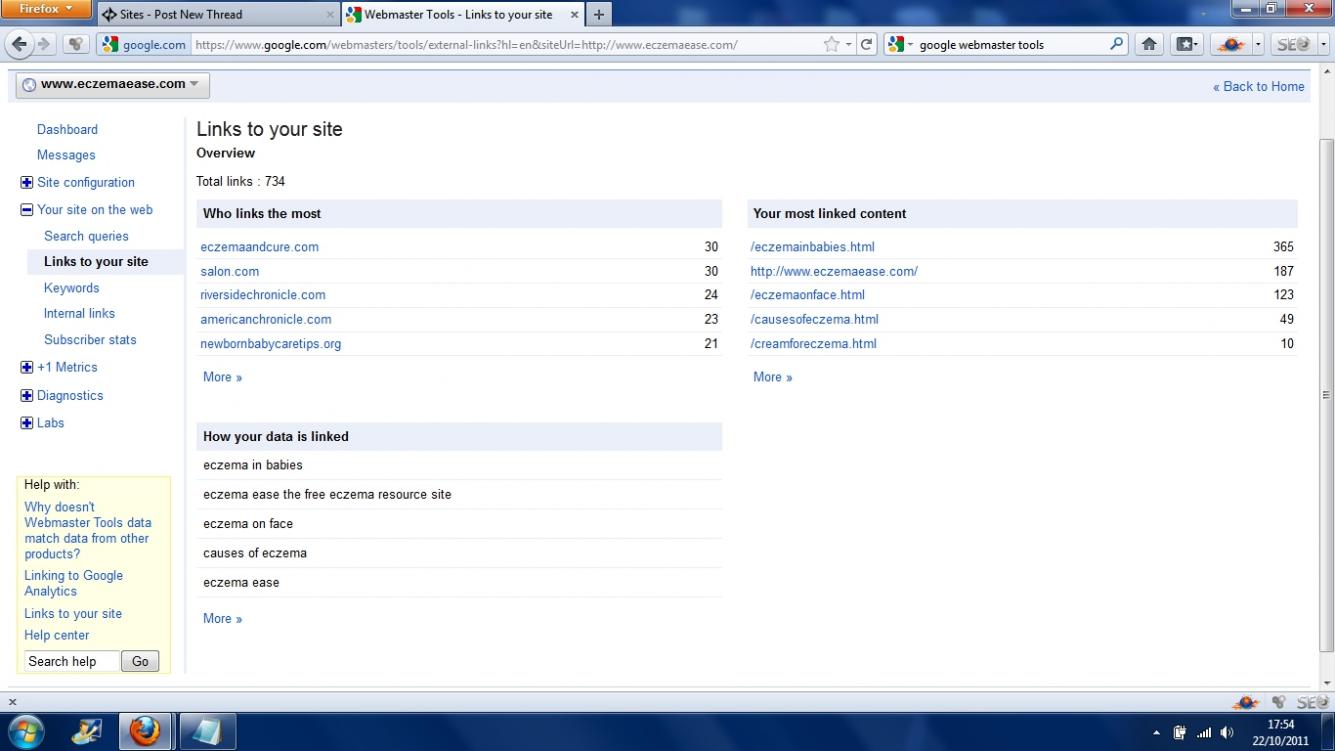
Task: Click the Search help input field
Action: [x=71, y=661]
